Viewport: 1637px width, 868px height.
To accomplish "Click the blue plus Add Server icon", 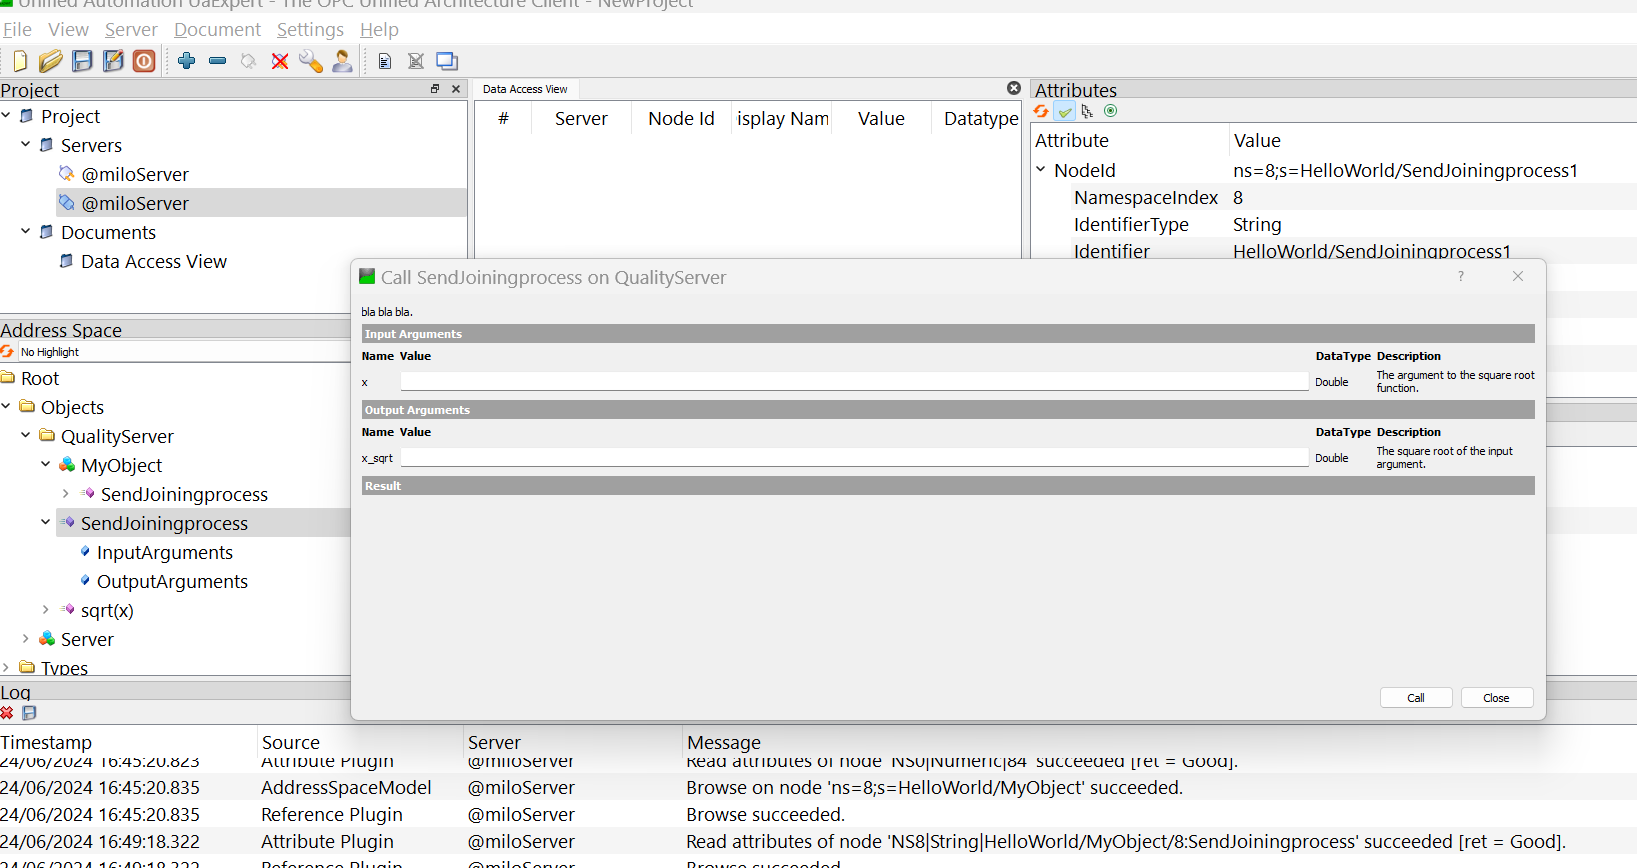I will point(186,61).
